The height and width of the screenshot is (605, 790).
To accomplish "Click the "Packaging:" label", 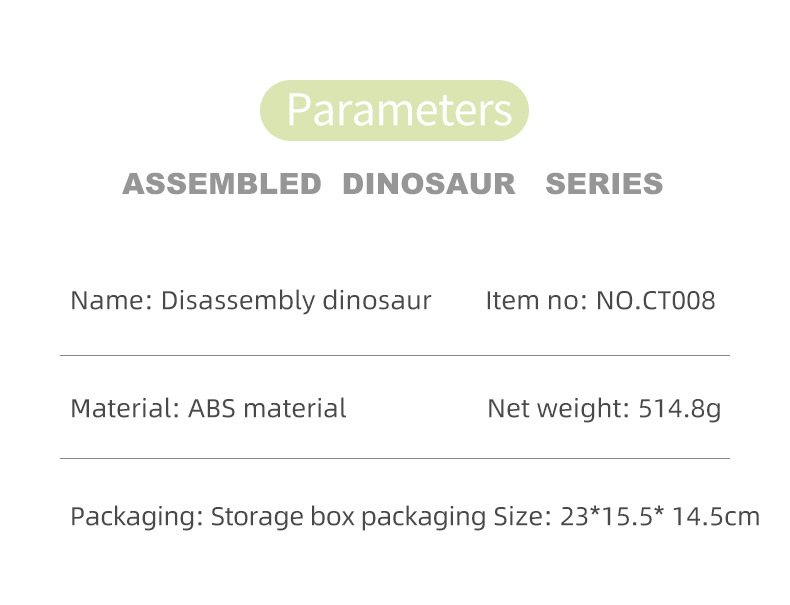I will click(138, 517).
